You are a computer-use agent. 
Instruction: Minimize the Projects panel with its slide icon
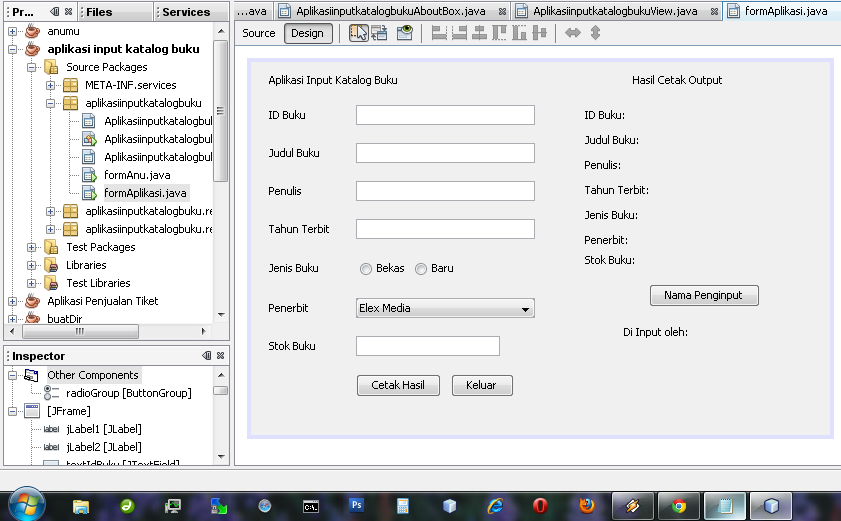tap(54, 11)
